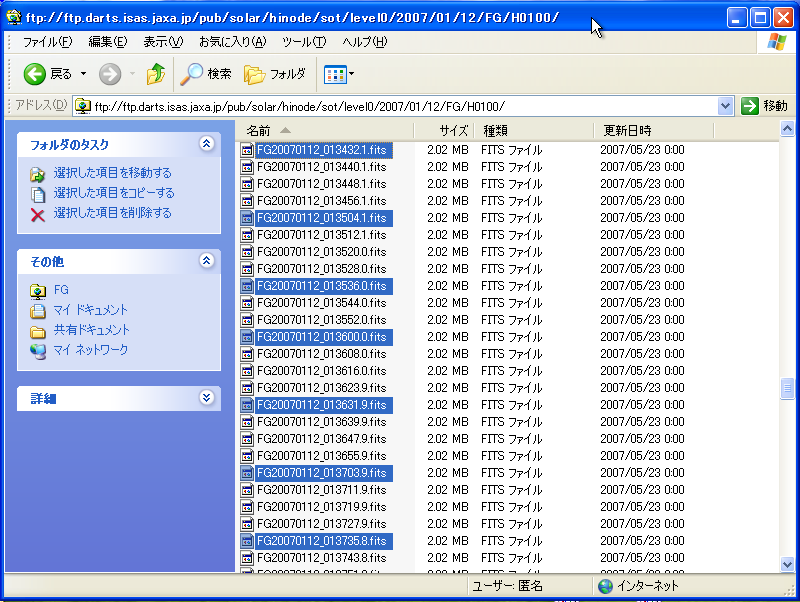The height and width of the screenshot is (602, 800).
Task: Click the Go (移動) arrow button
Action: tap(764, 106)
